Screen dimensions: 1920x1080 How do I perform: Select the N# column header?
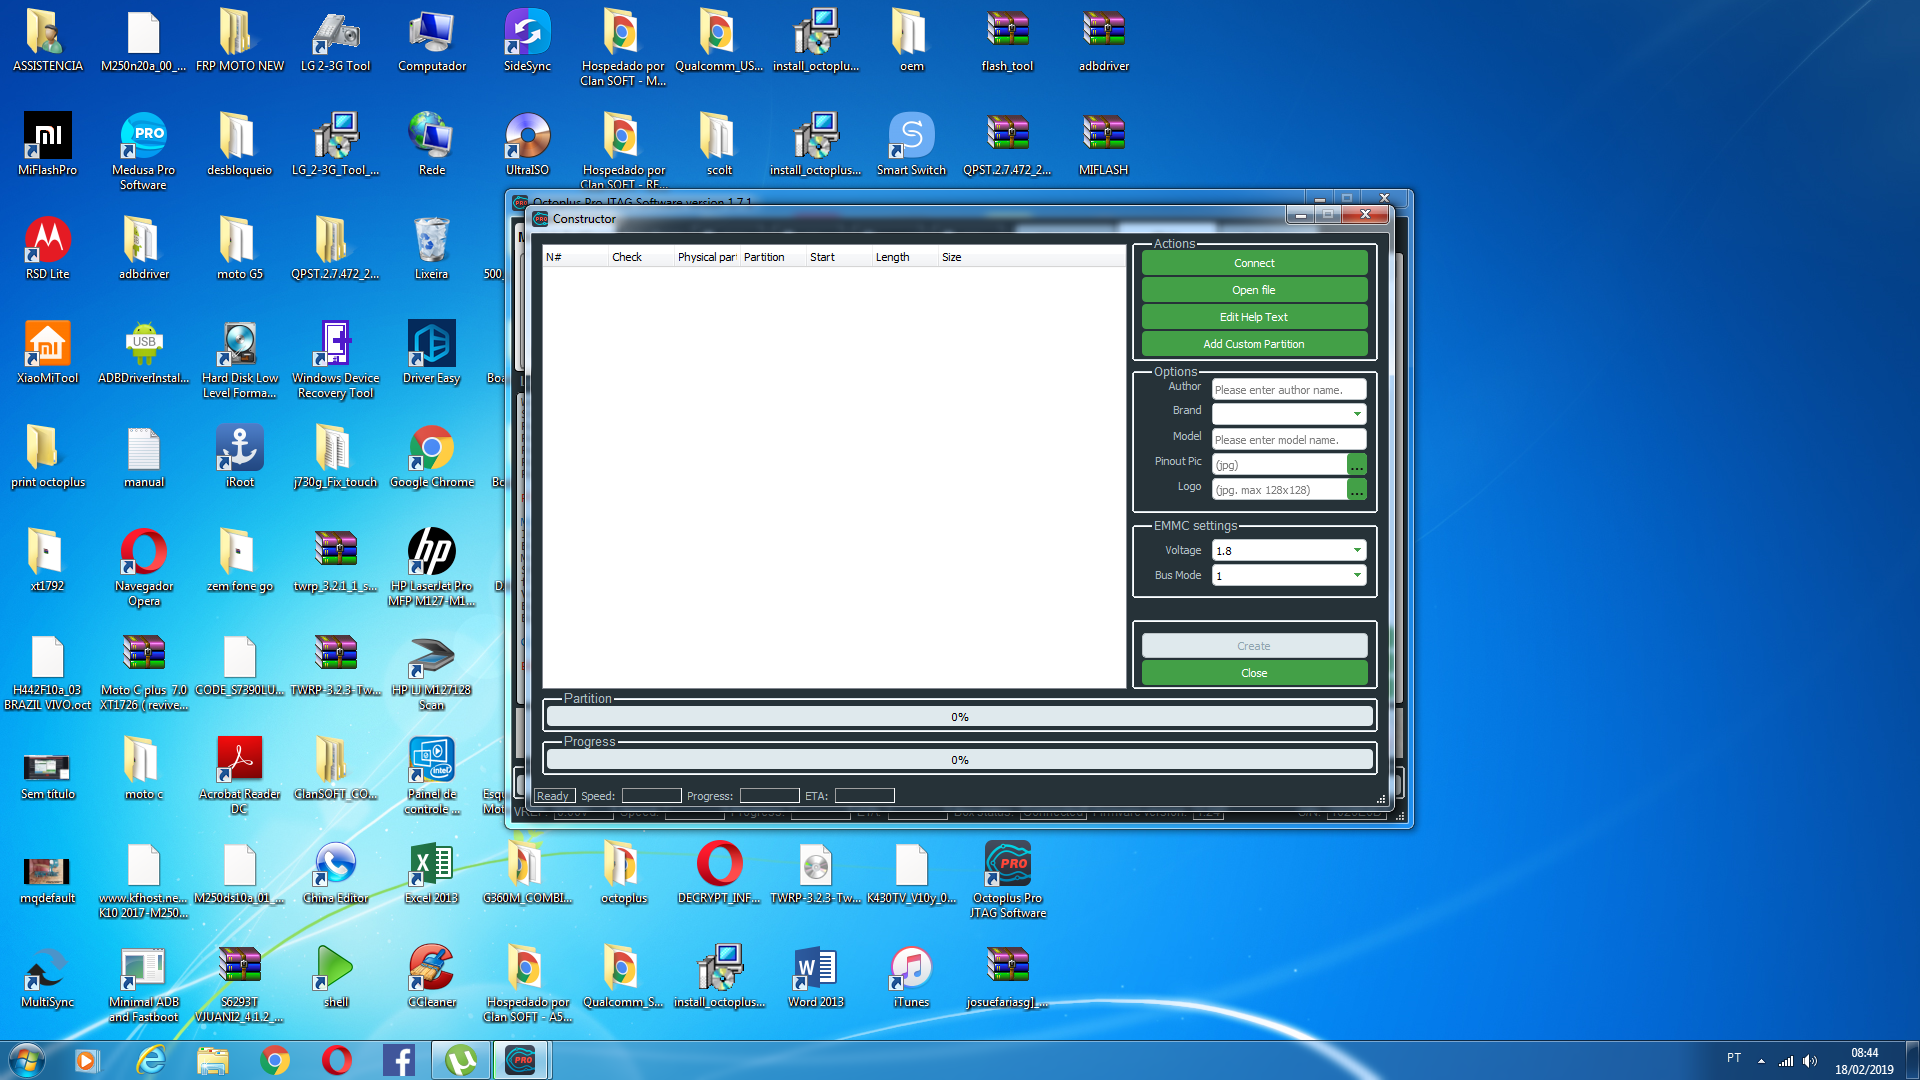point(575,257)
